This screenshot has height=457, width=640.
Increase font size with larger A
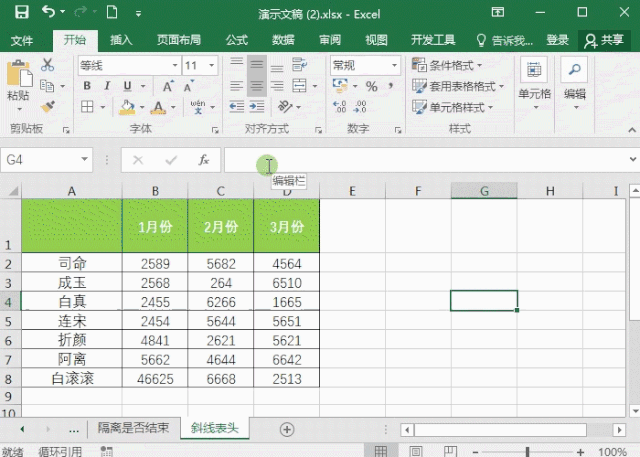point(168,86)
